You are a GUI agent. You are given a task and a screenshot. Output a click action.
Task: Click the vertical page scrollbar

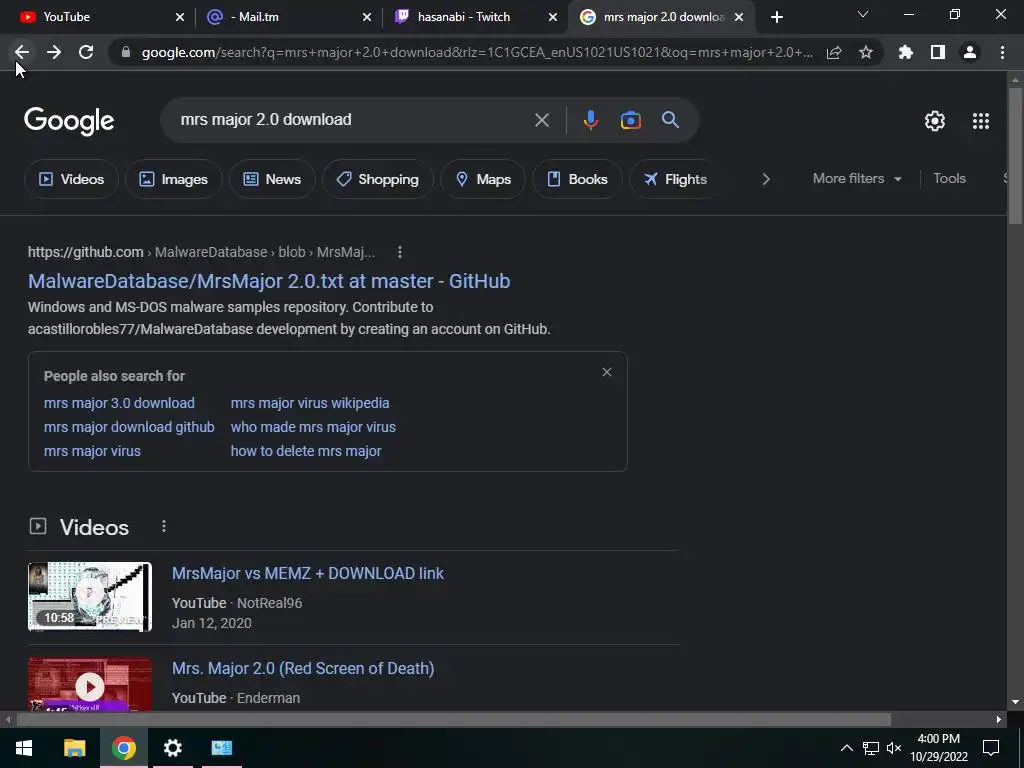(x=1016, y=157)
